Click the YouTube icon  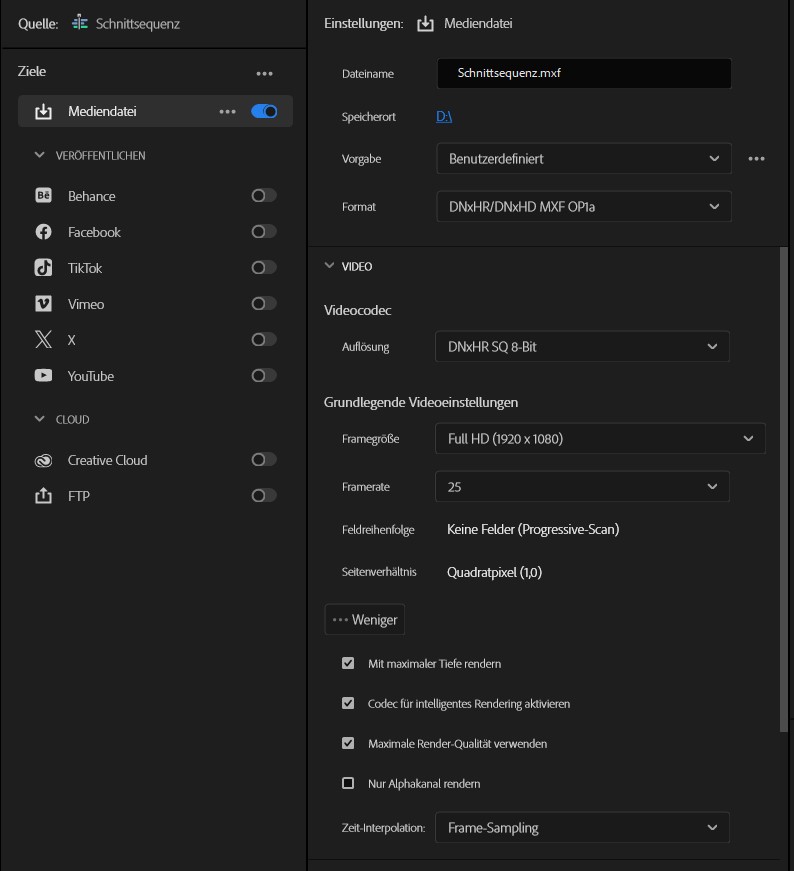[43, 376]
